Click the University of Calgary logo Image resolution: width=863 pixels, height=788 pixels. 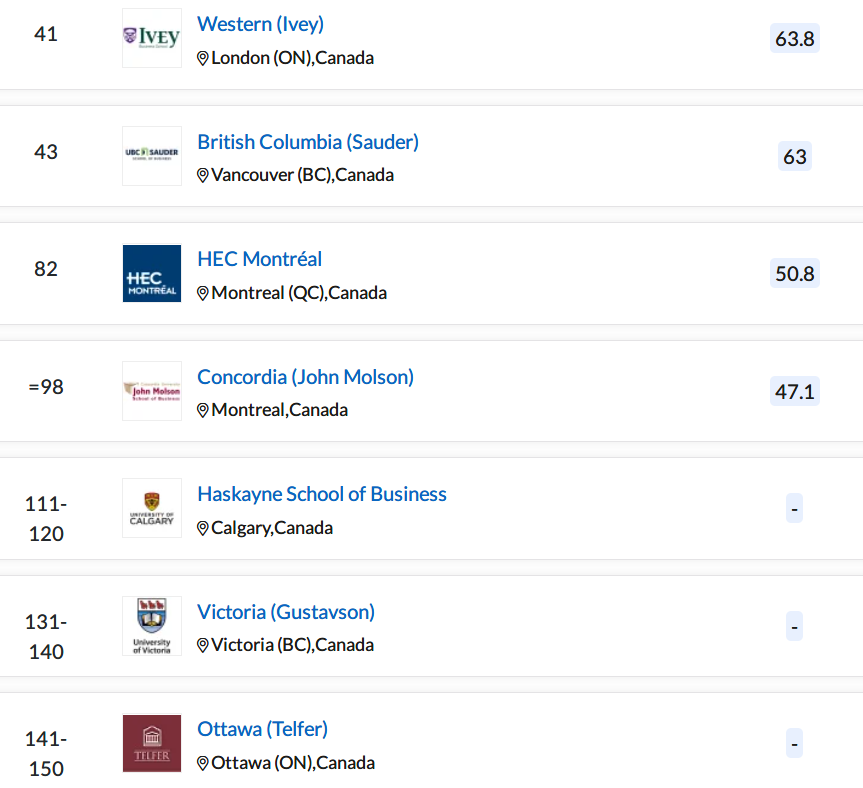pyautogui.click(x=152, y=508)
